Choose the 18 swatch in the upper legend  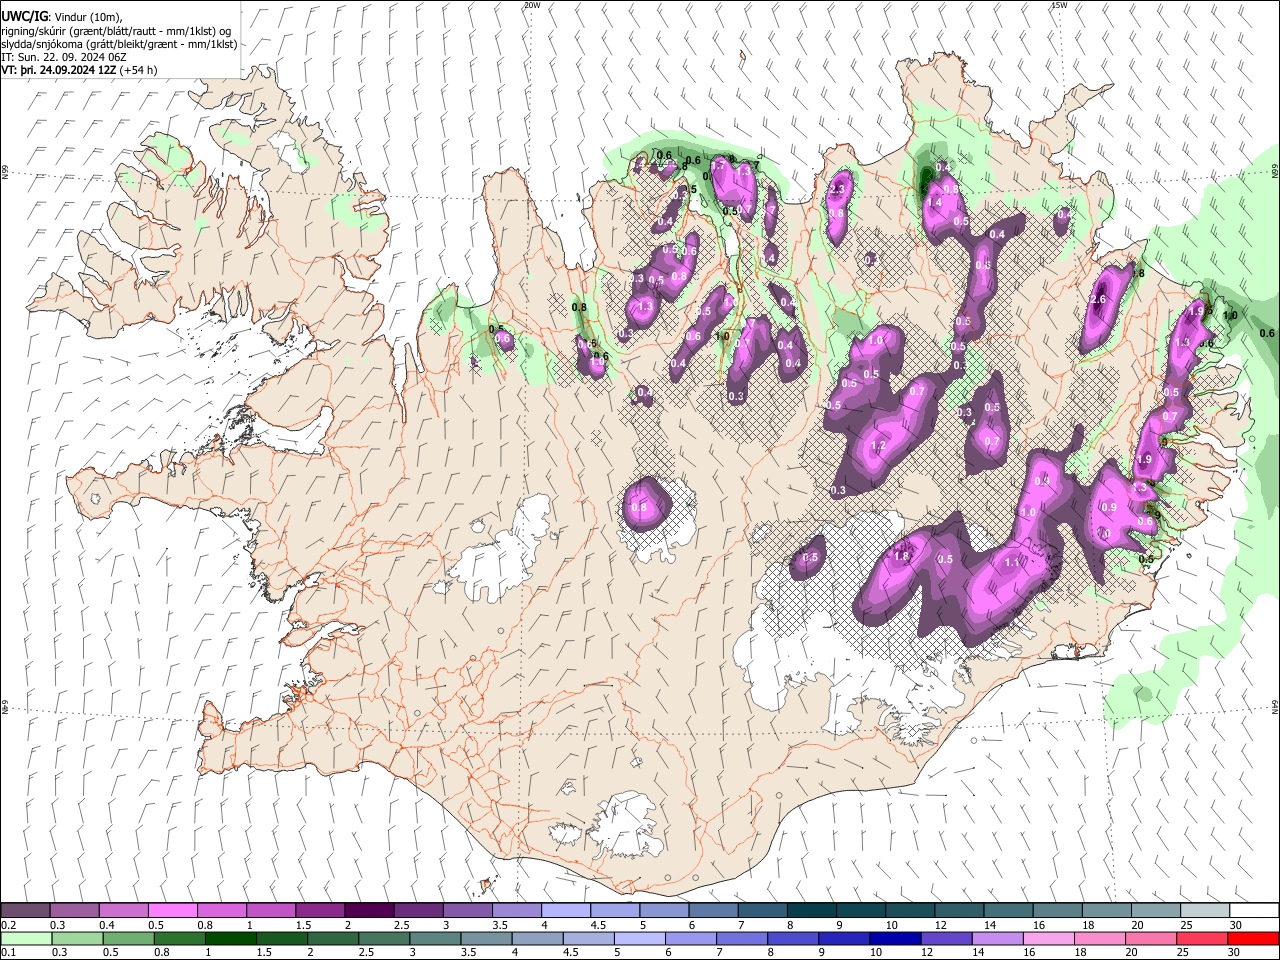click(1106, 910)
